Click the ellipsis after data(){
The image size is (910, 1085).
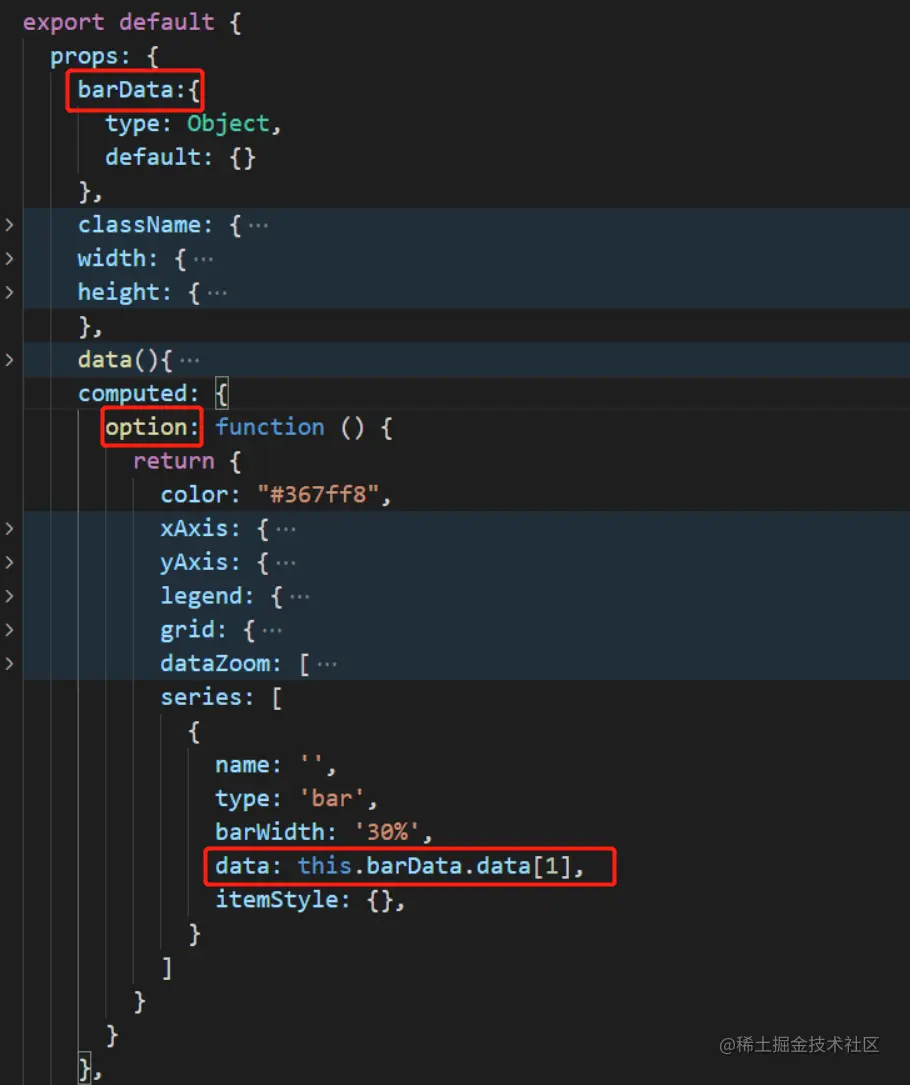(189, 361)
